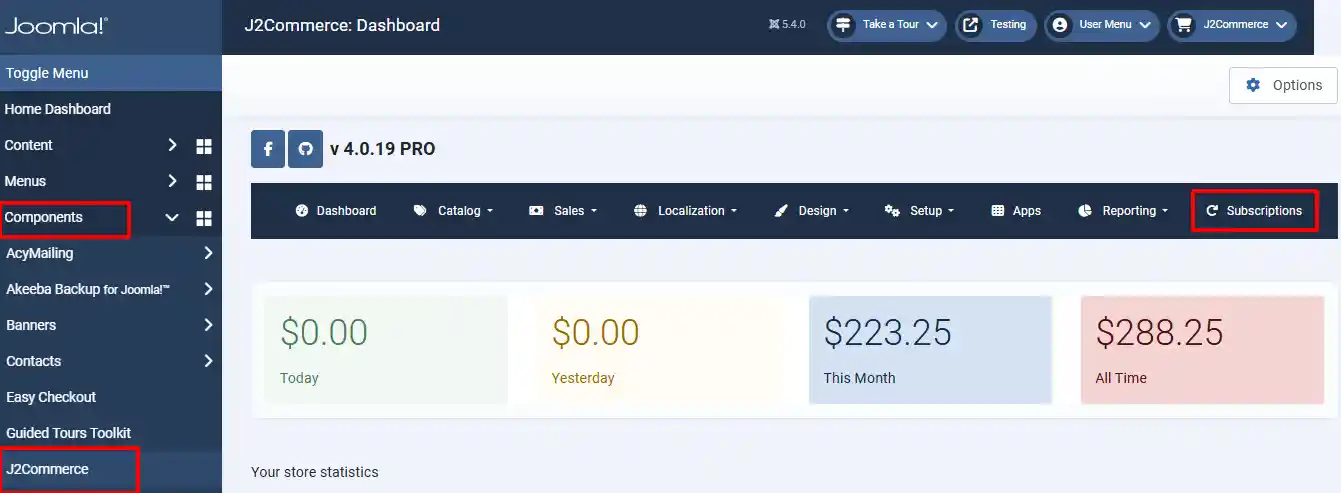Click the Reporting pie chart icon
Screen dimensions: 1341x493
pyautogui.click(x=1085, y=211)
